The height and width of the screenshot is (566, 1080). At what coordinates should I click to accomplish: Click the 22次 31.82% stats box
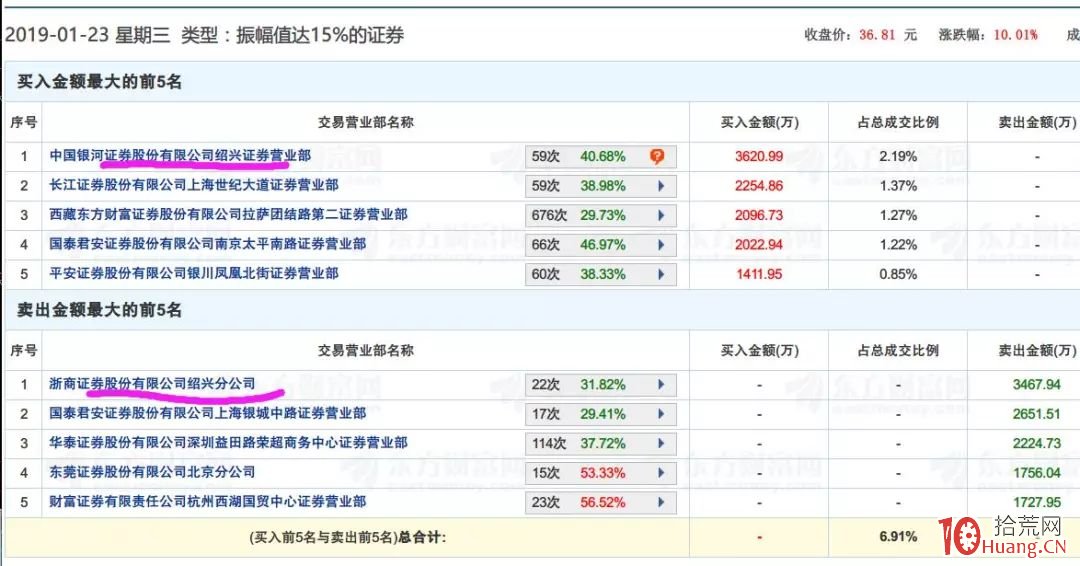601,384
